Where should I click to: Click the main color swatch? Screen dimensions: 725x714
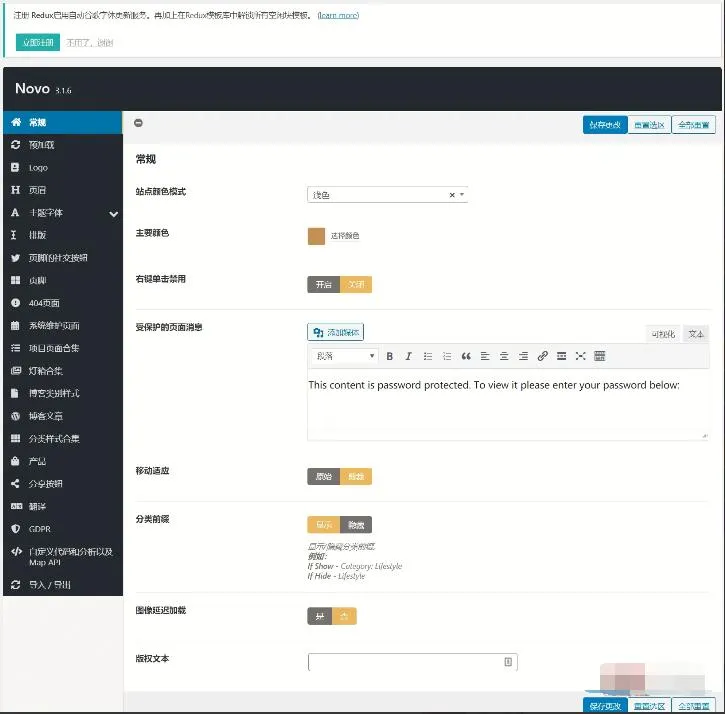[316, 236]
